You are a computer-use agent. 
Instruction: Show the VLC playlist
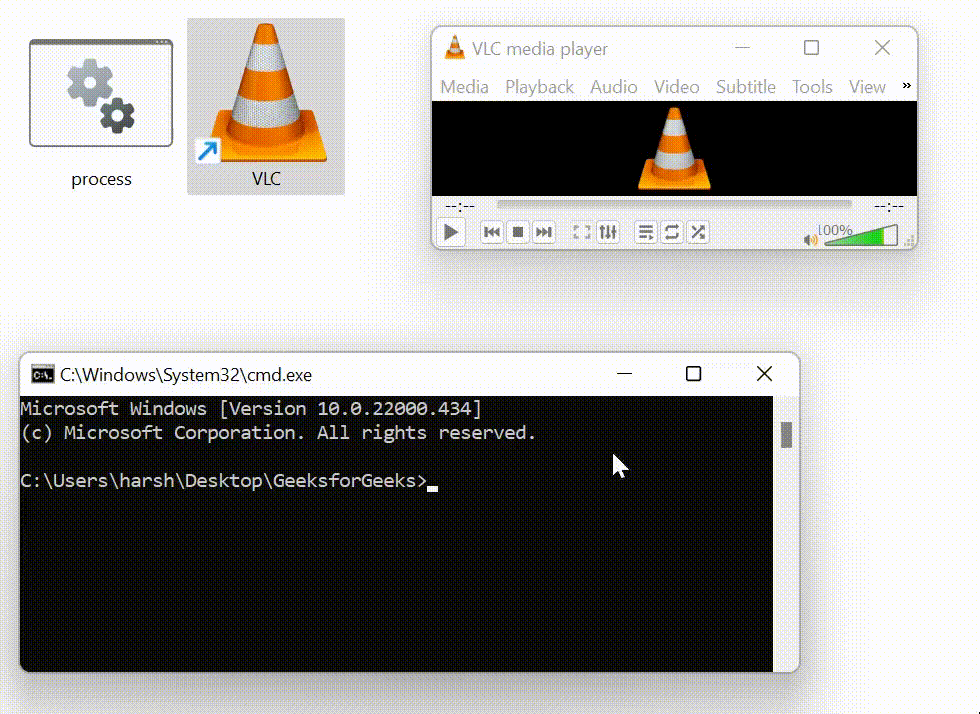click(646, 233)
